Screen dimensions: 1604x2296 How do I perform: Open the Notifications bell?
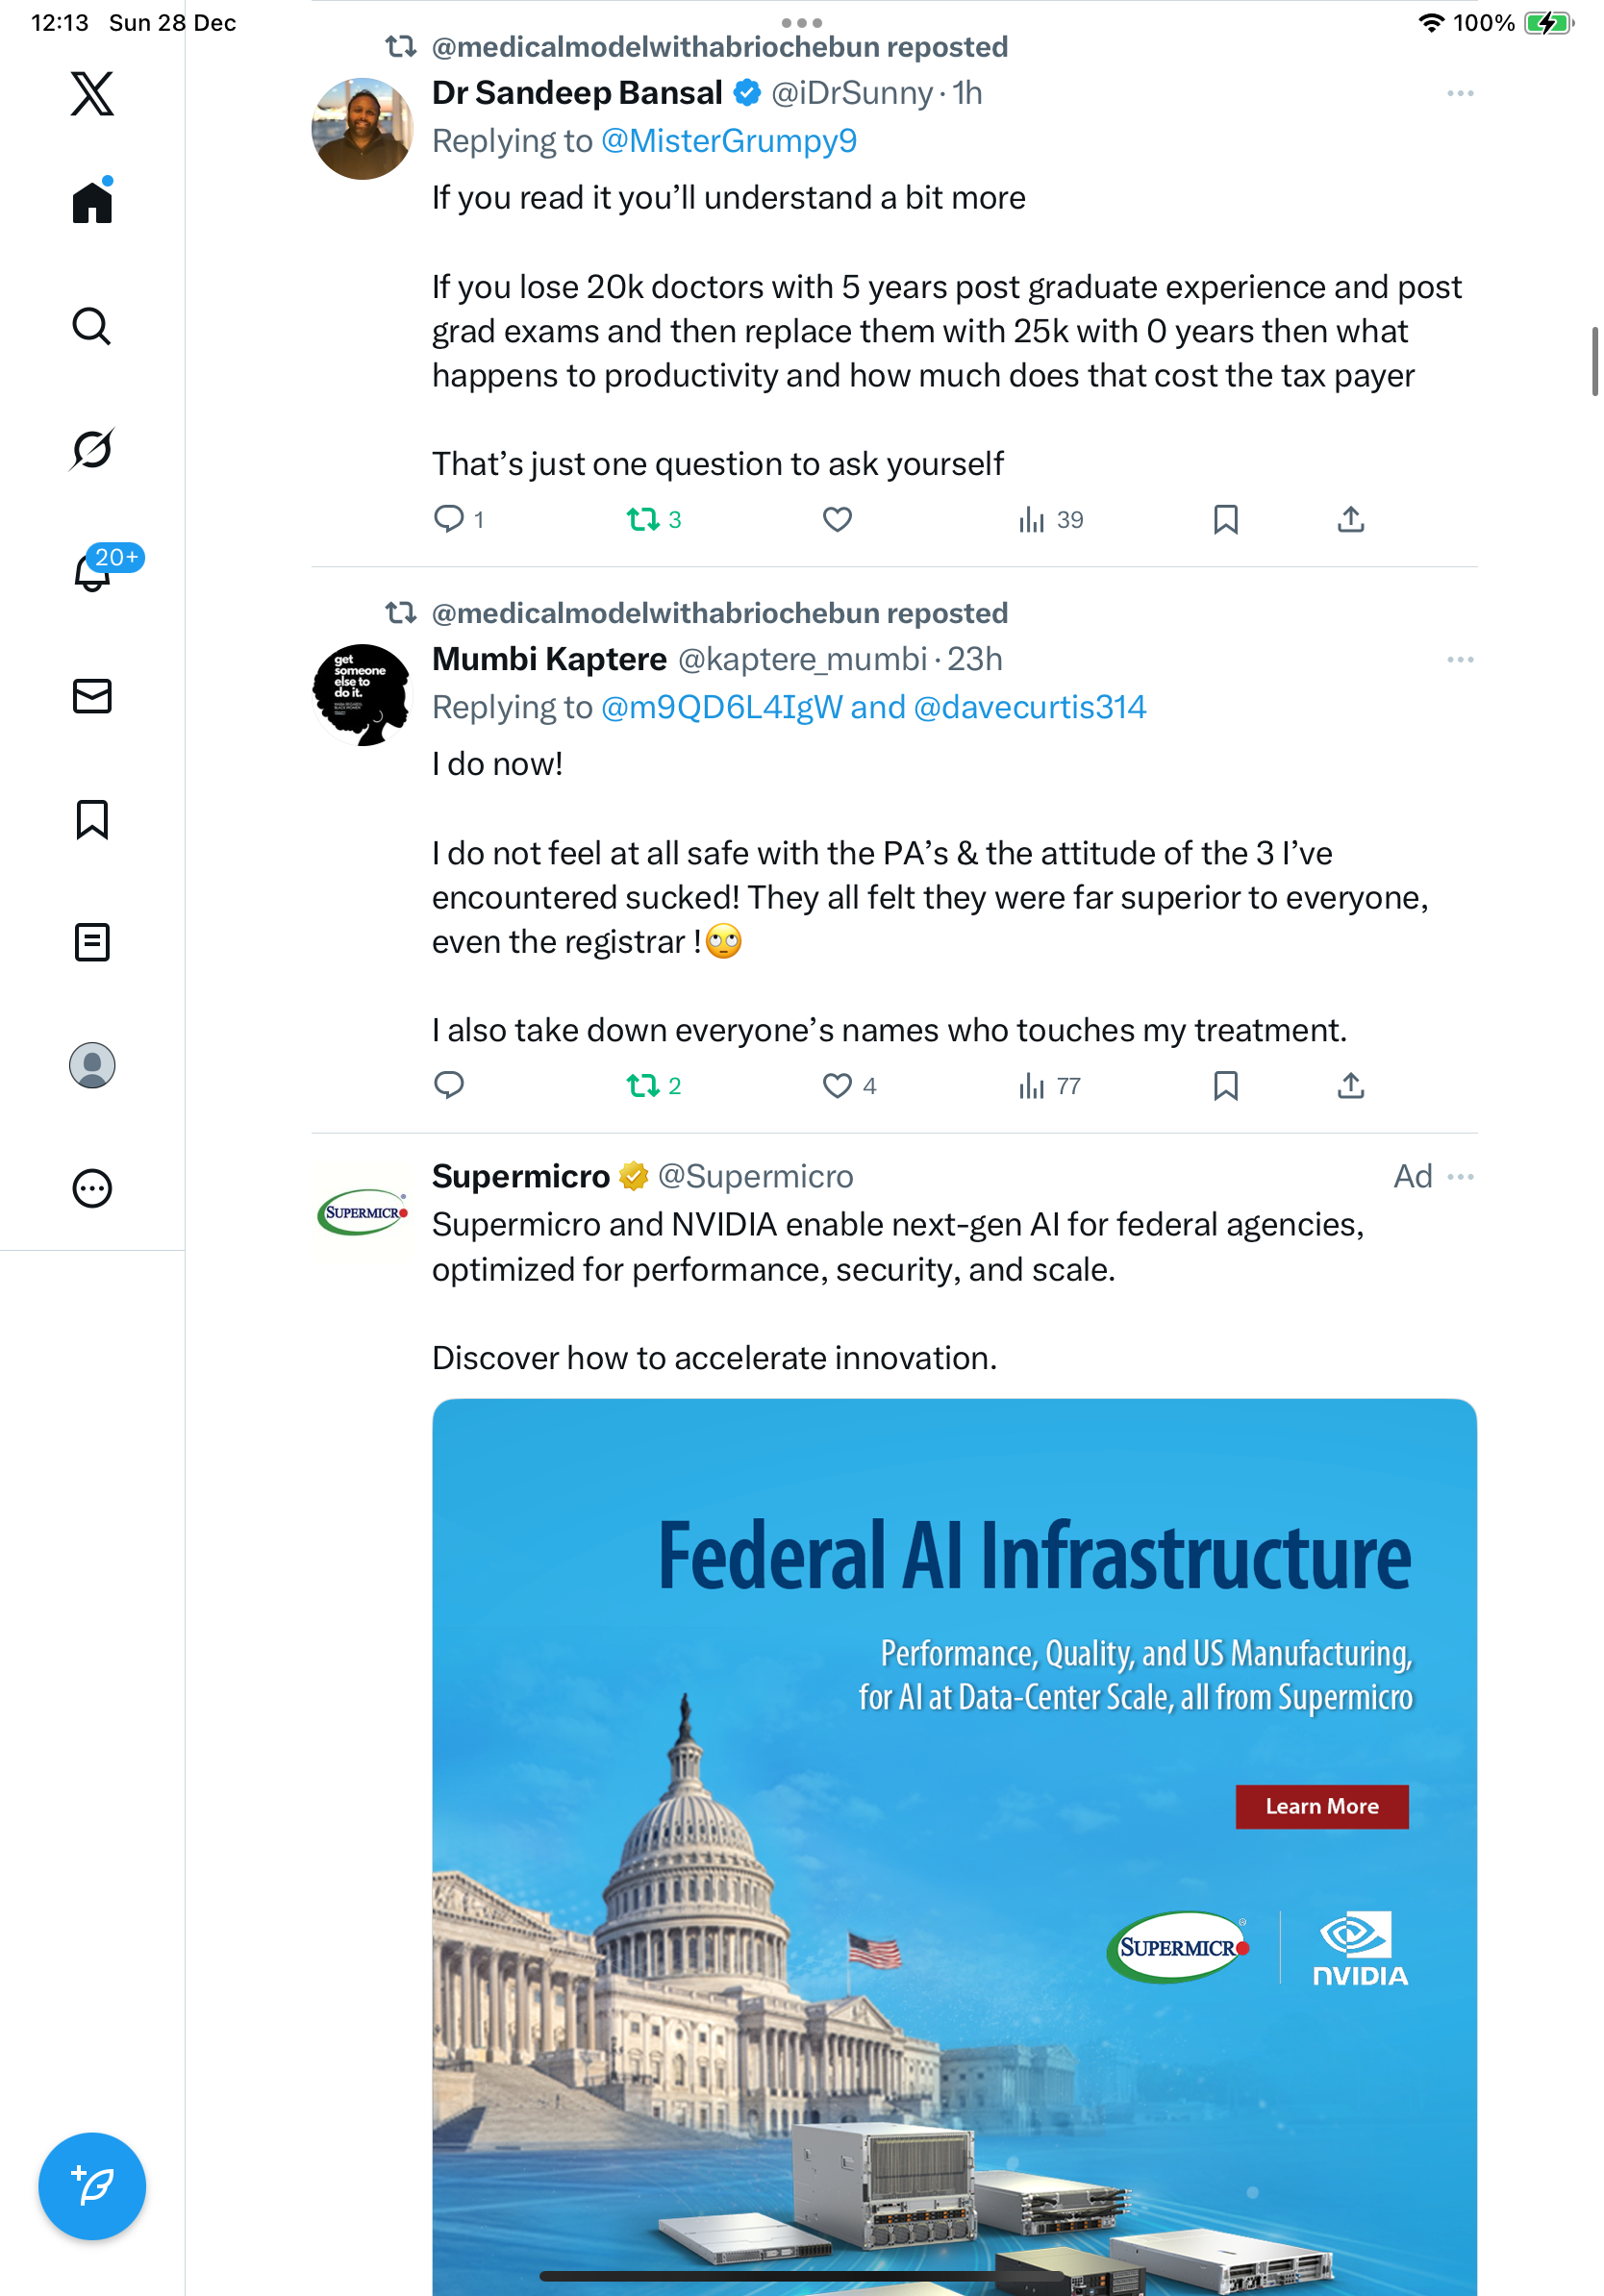pos(92,573)
